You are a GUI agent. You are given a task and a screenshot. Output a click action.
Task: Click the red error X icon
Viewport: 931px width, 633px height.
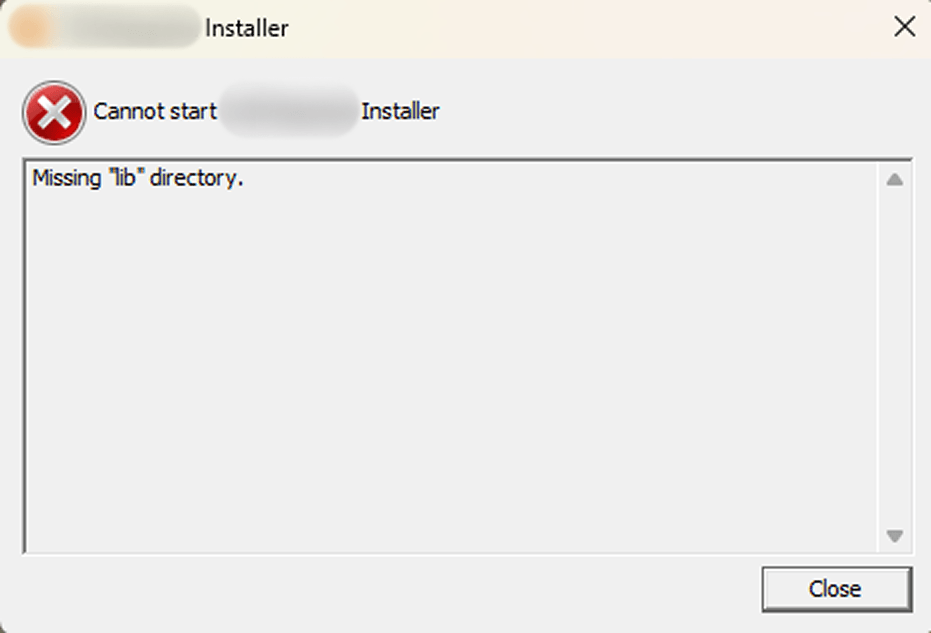click(x=54, y=112)
